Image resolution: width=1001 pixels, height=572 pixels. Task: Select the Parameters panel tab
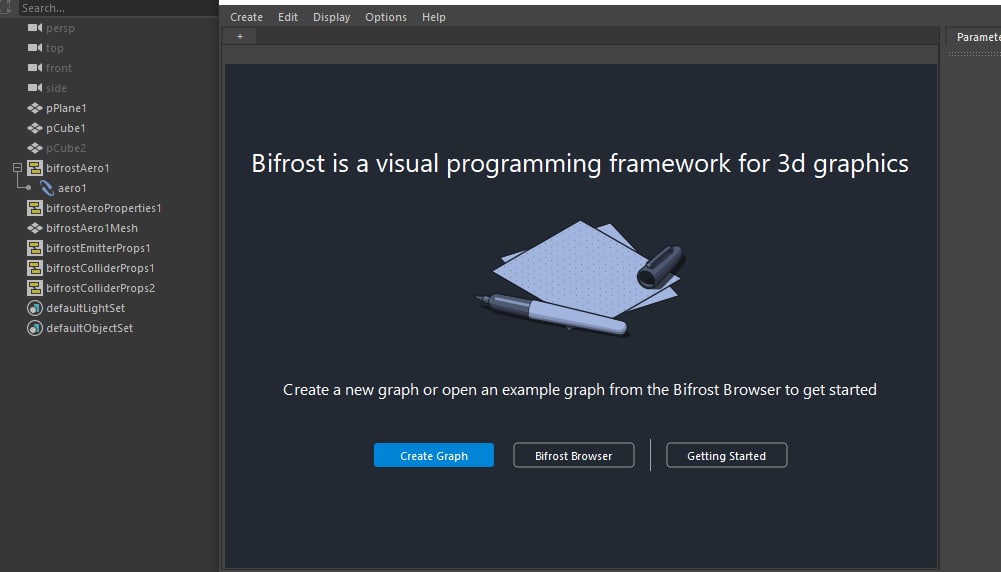point(975,37)
